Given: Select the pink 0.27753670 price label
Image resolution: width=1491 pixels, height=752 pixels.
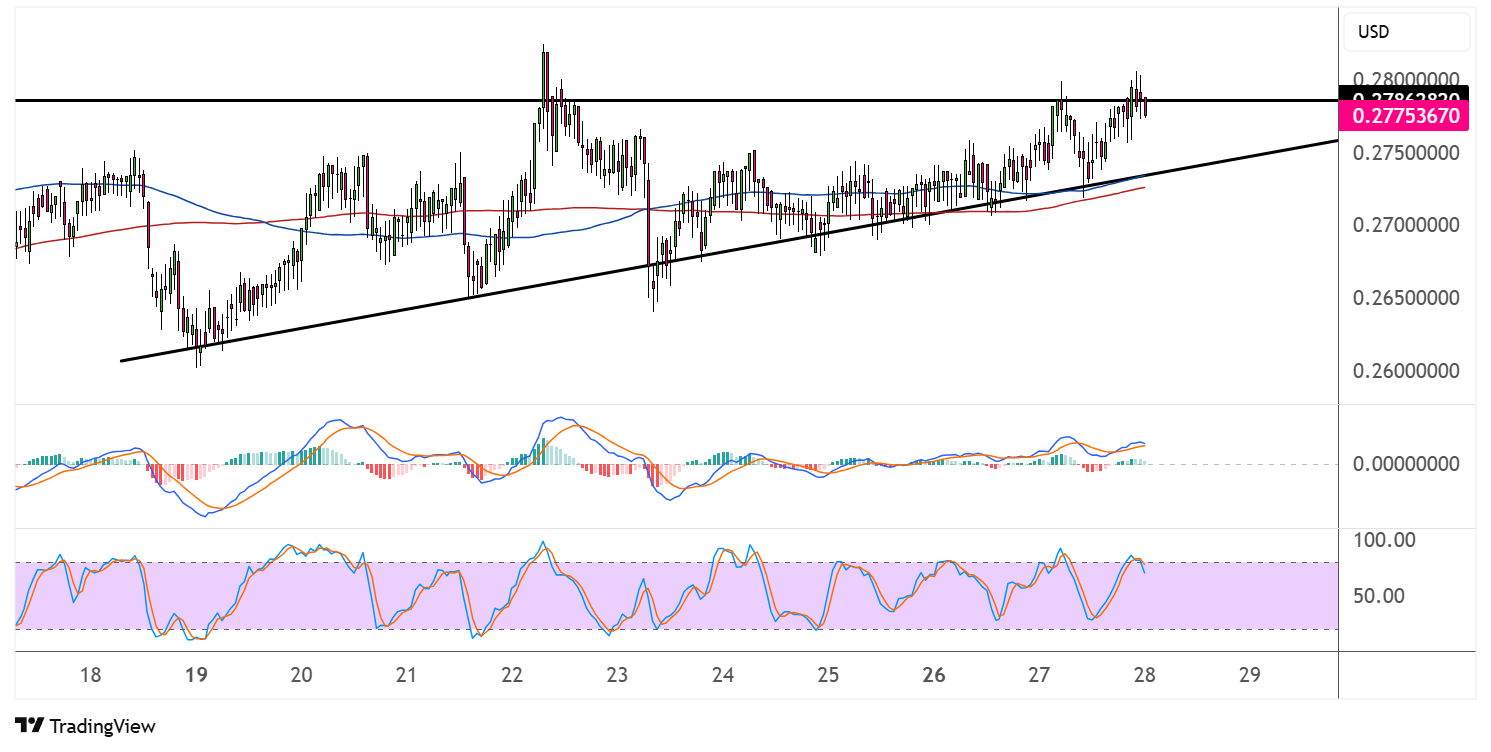Looking at the screenshot, I should point(1406,116).
